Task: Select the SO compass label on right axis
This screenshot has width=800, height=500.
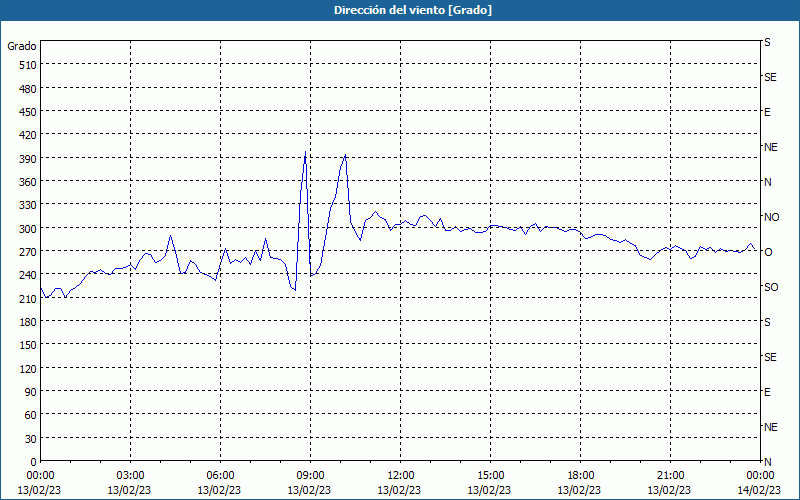Action: [x=771, y=287]
